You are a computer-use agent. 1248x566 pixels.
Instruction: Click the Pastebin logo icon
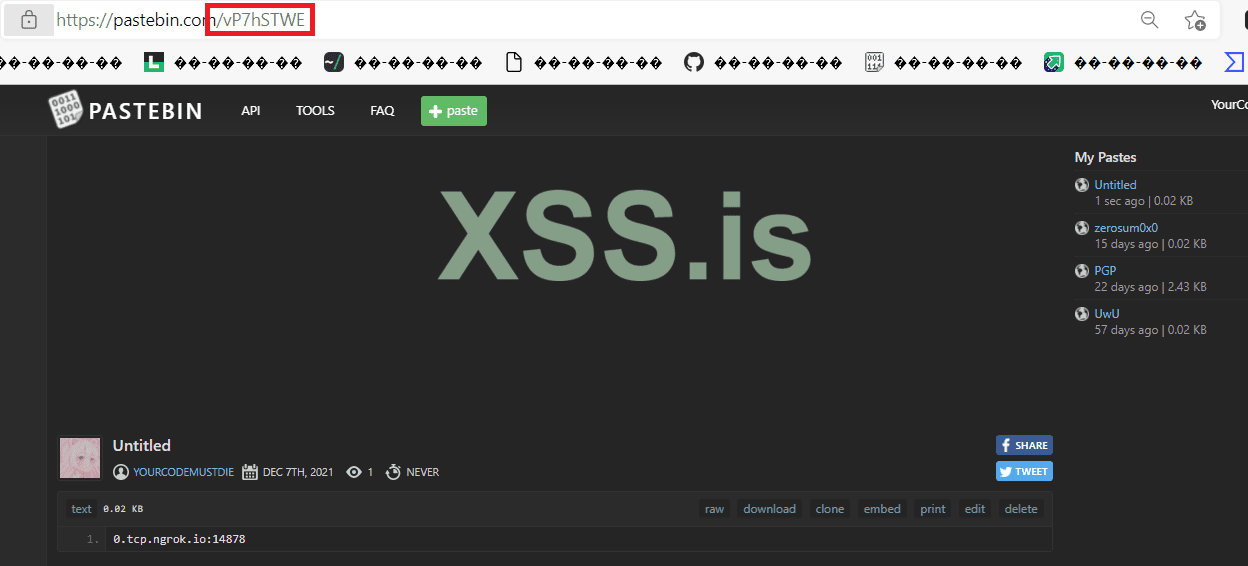(65, 110)
